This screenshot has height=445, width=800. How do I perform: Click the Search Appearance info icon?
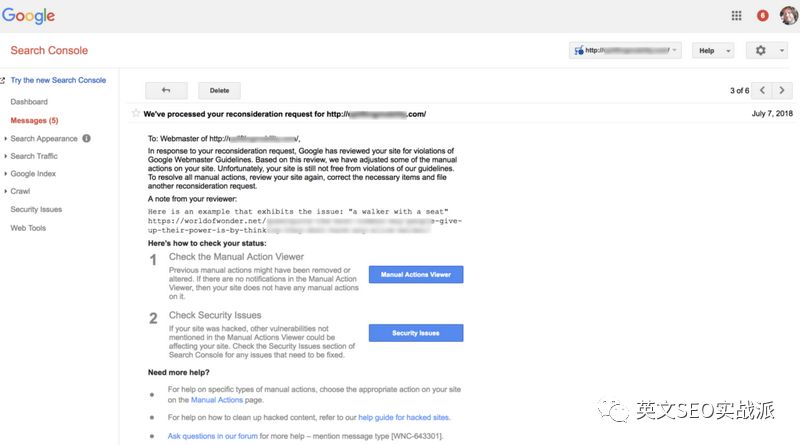(86, 138)
